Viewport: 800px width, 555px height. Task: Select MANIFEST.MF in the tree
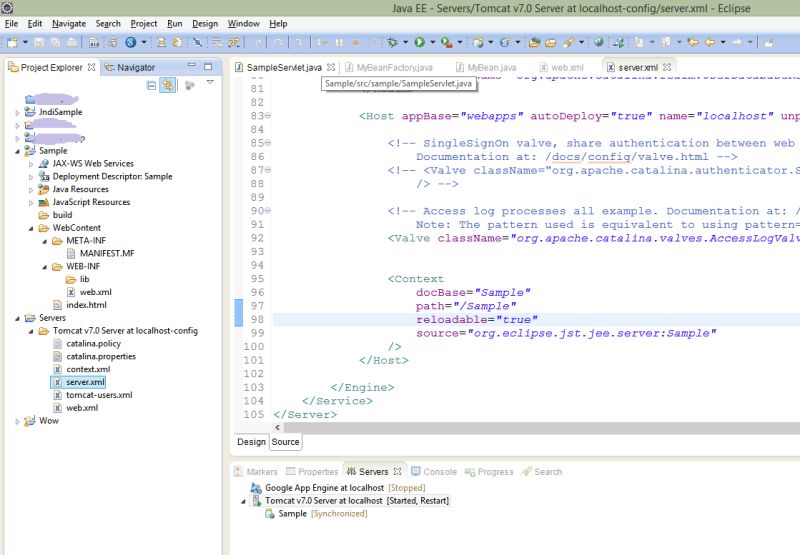(107, 254)
